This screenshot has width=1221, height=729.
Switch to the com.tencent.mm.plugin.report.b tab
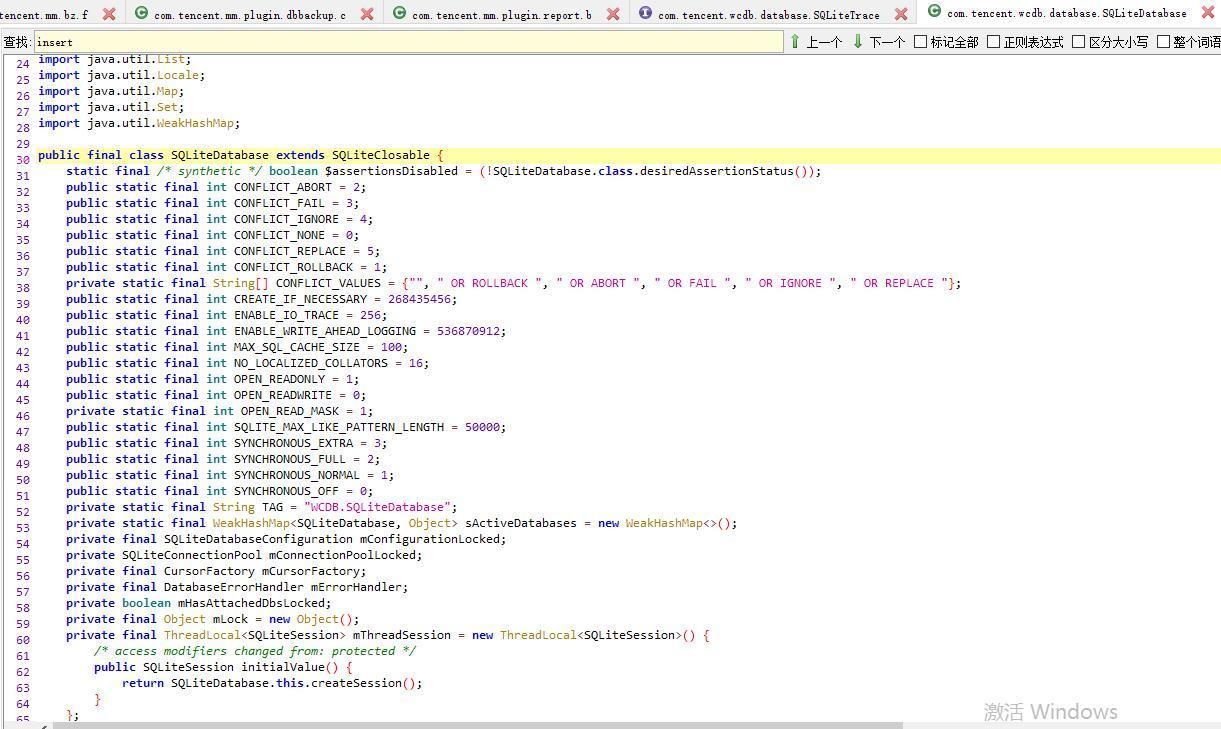coord(501,15)
